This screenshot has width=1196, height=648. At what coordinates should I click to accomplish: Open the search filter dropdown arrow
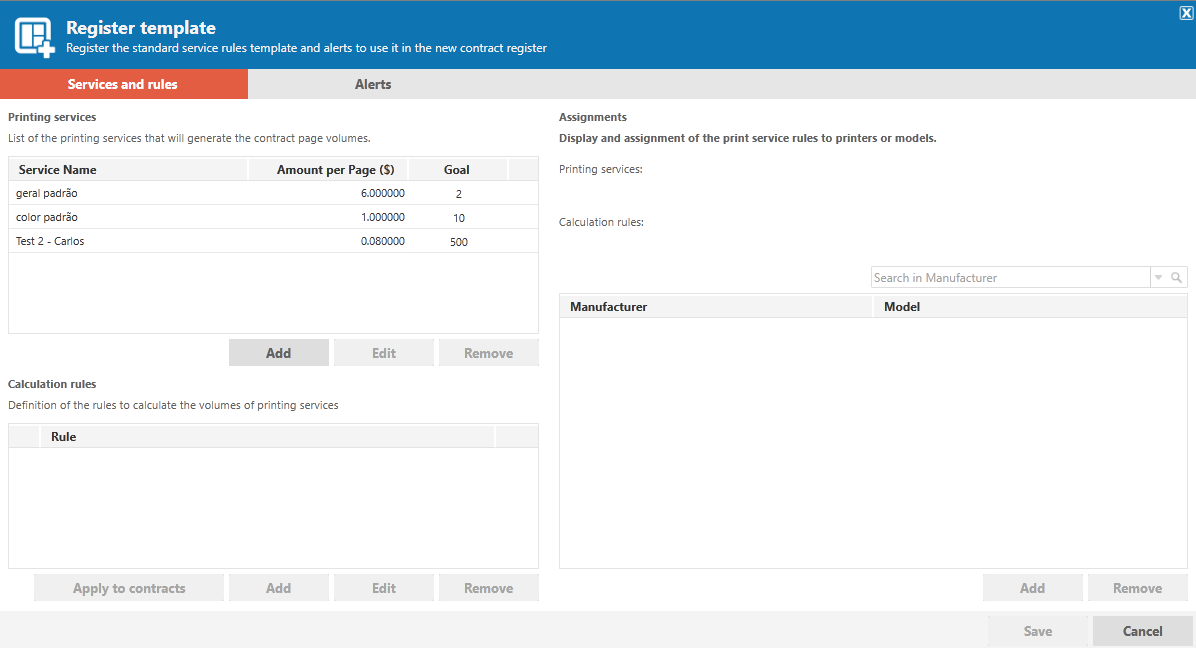[1159, 277]
